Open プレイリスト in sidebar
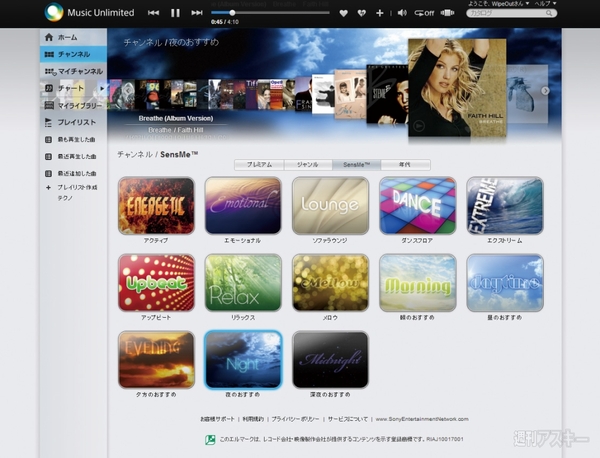This screenshot has height=458, width=600. pyautogui.click(x=73, y=122)
